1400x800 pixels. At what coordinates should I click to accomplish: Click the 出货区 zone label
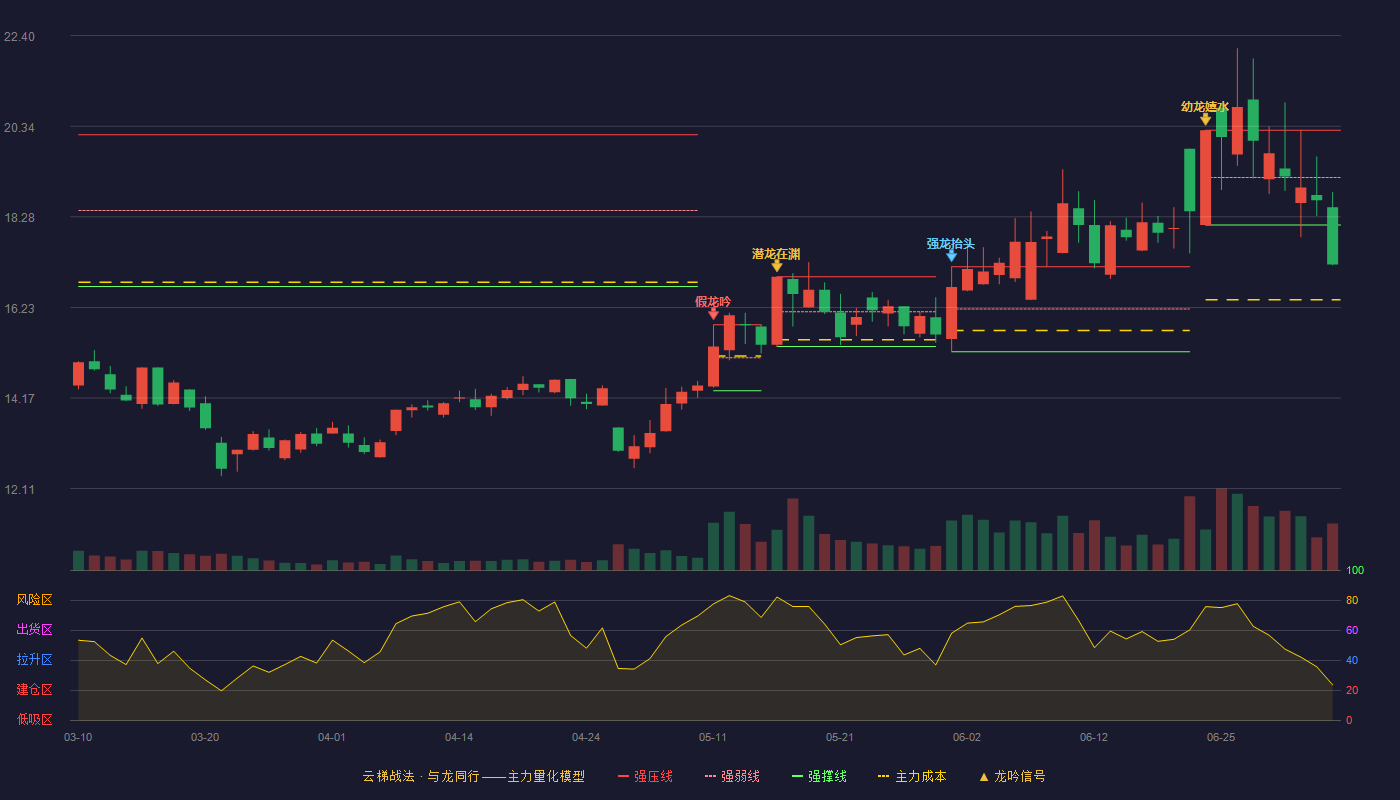(34, 630)
